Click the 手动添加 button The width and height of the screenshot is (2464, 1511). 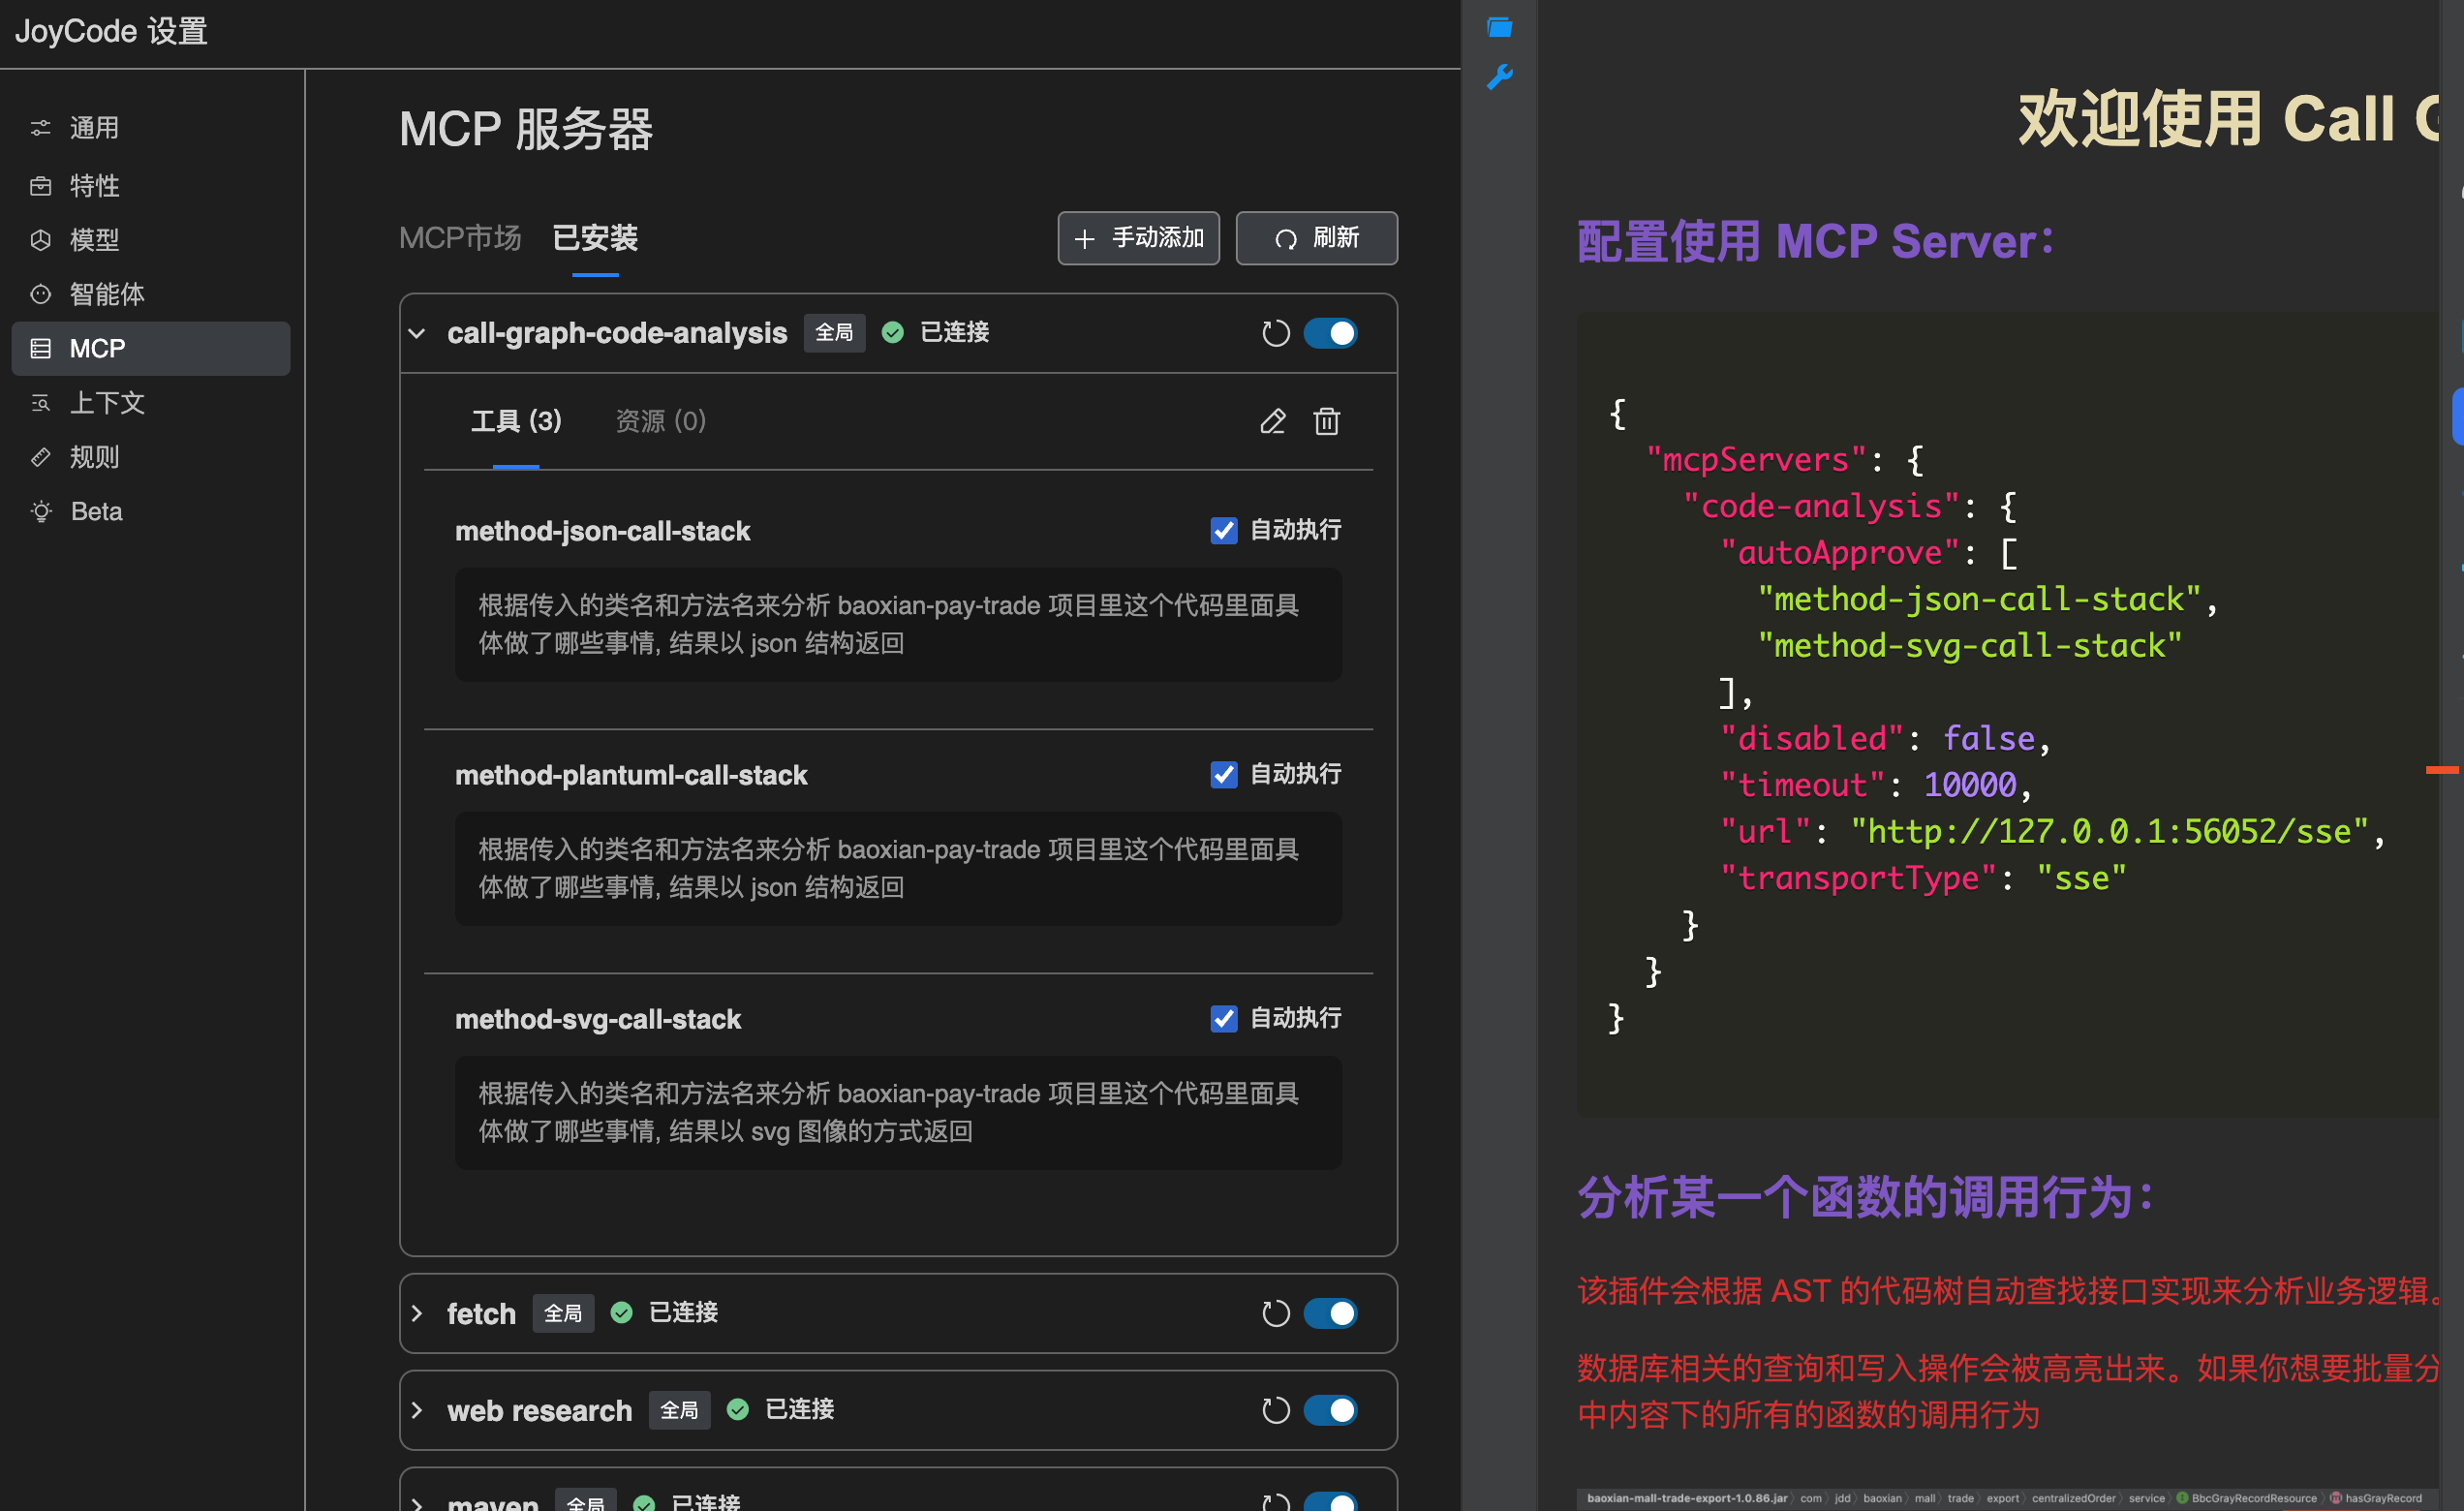coord(1138,238)
